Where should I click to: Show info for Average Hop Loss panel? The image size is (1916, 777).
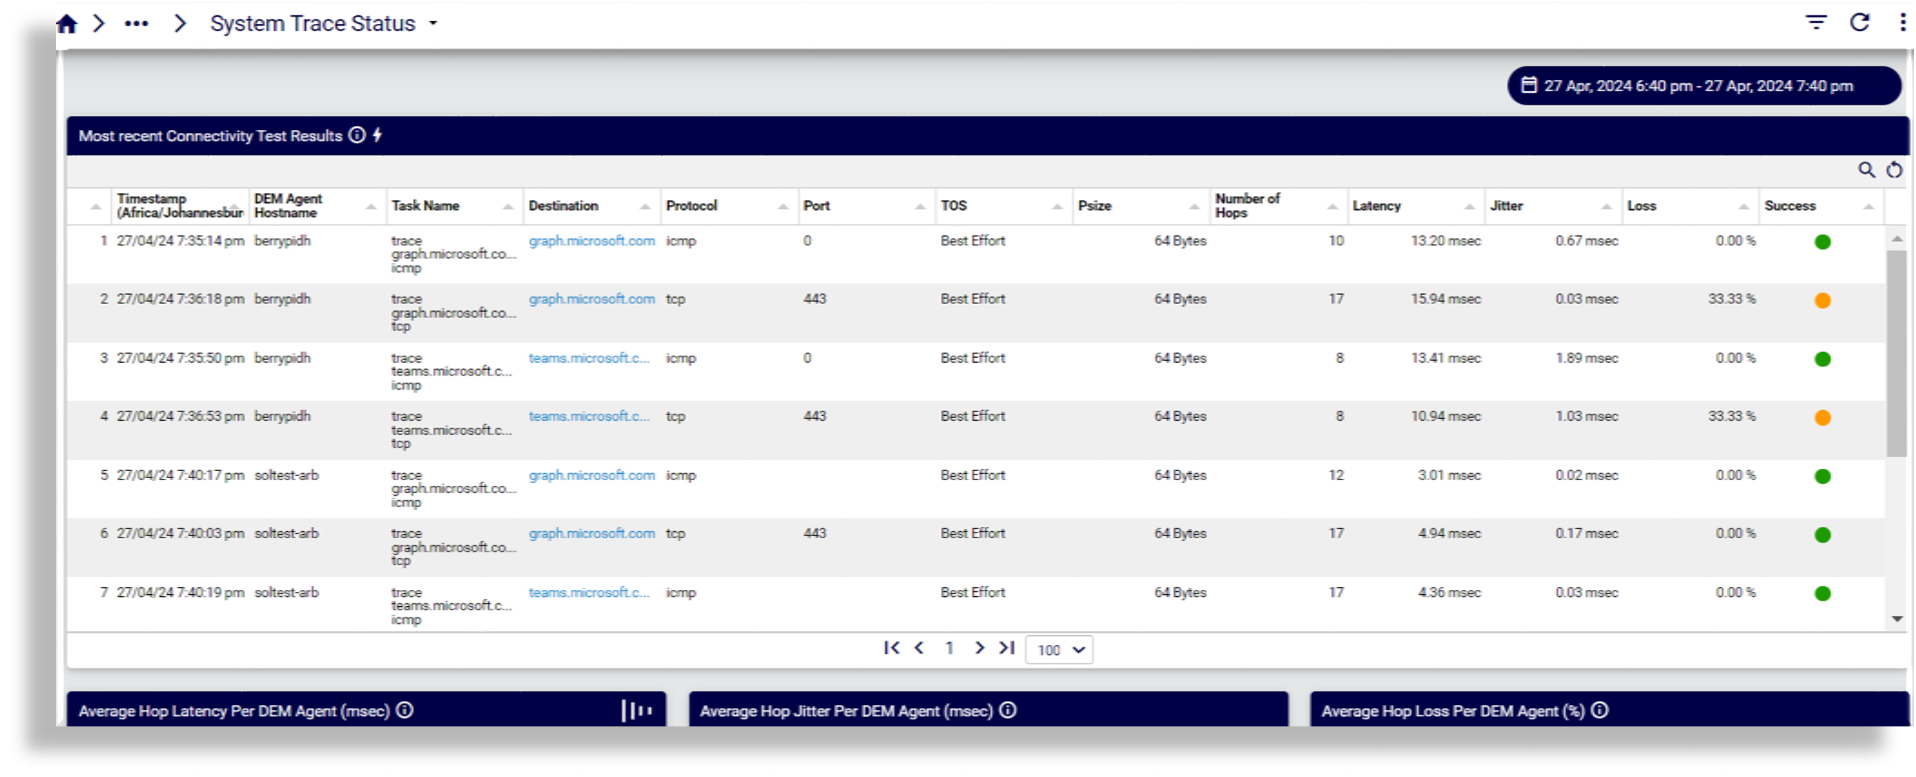1600,710
